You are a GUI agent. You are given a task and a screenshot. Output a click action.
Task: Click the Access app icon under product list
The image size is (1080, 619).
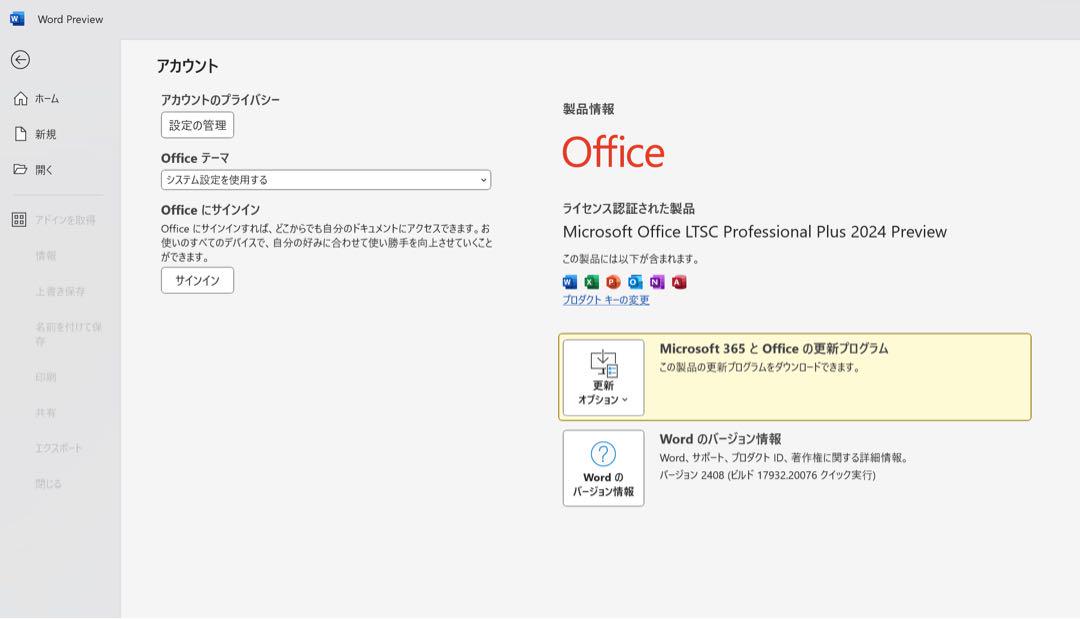(x=679, y=282)
